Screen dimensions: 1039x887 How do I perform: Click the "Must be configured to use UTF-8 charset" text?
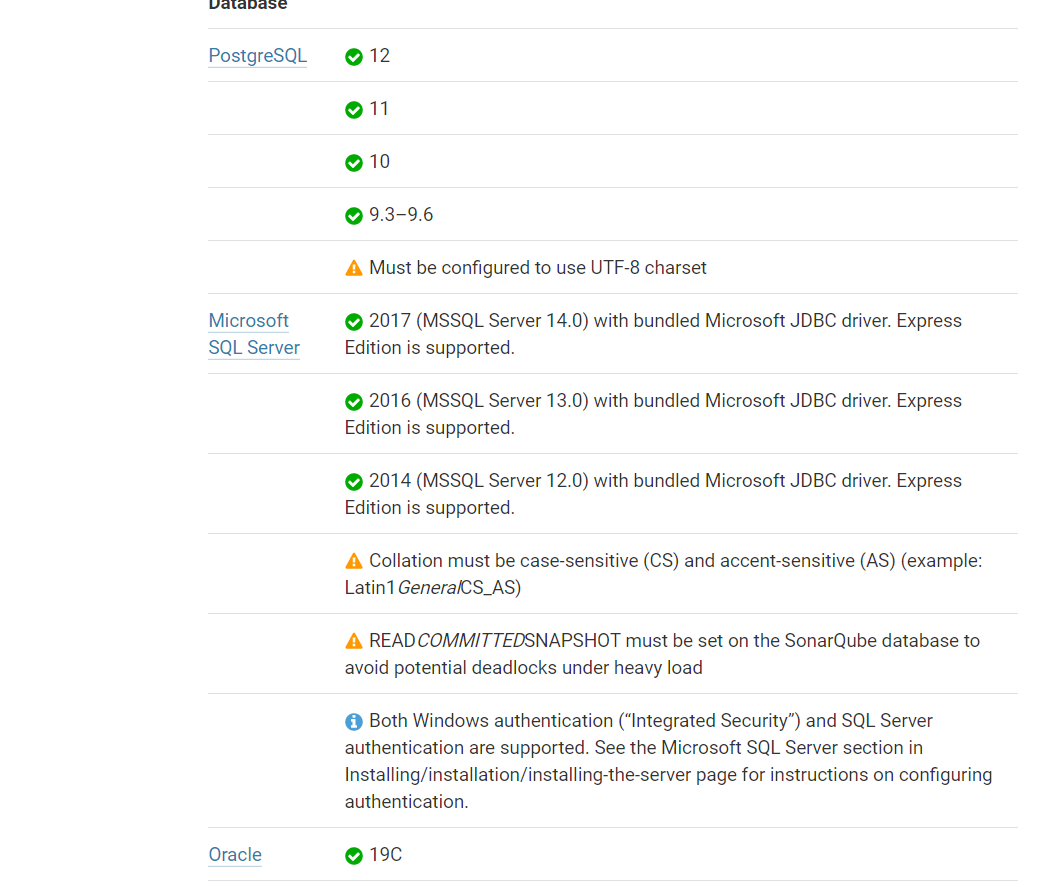point(538,268)
